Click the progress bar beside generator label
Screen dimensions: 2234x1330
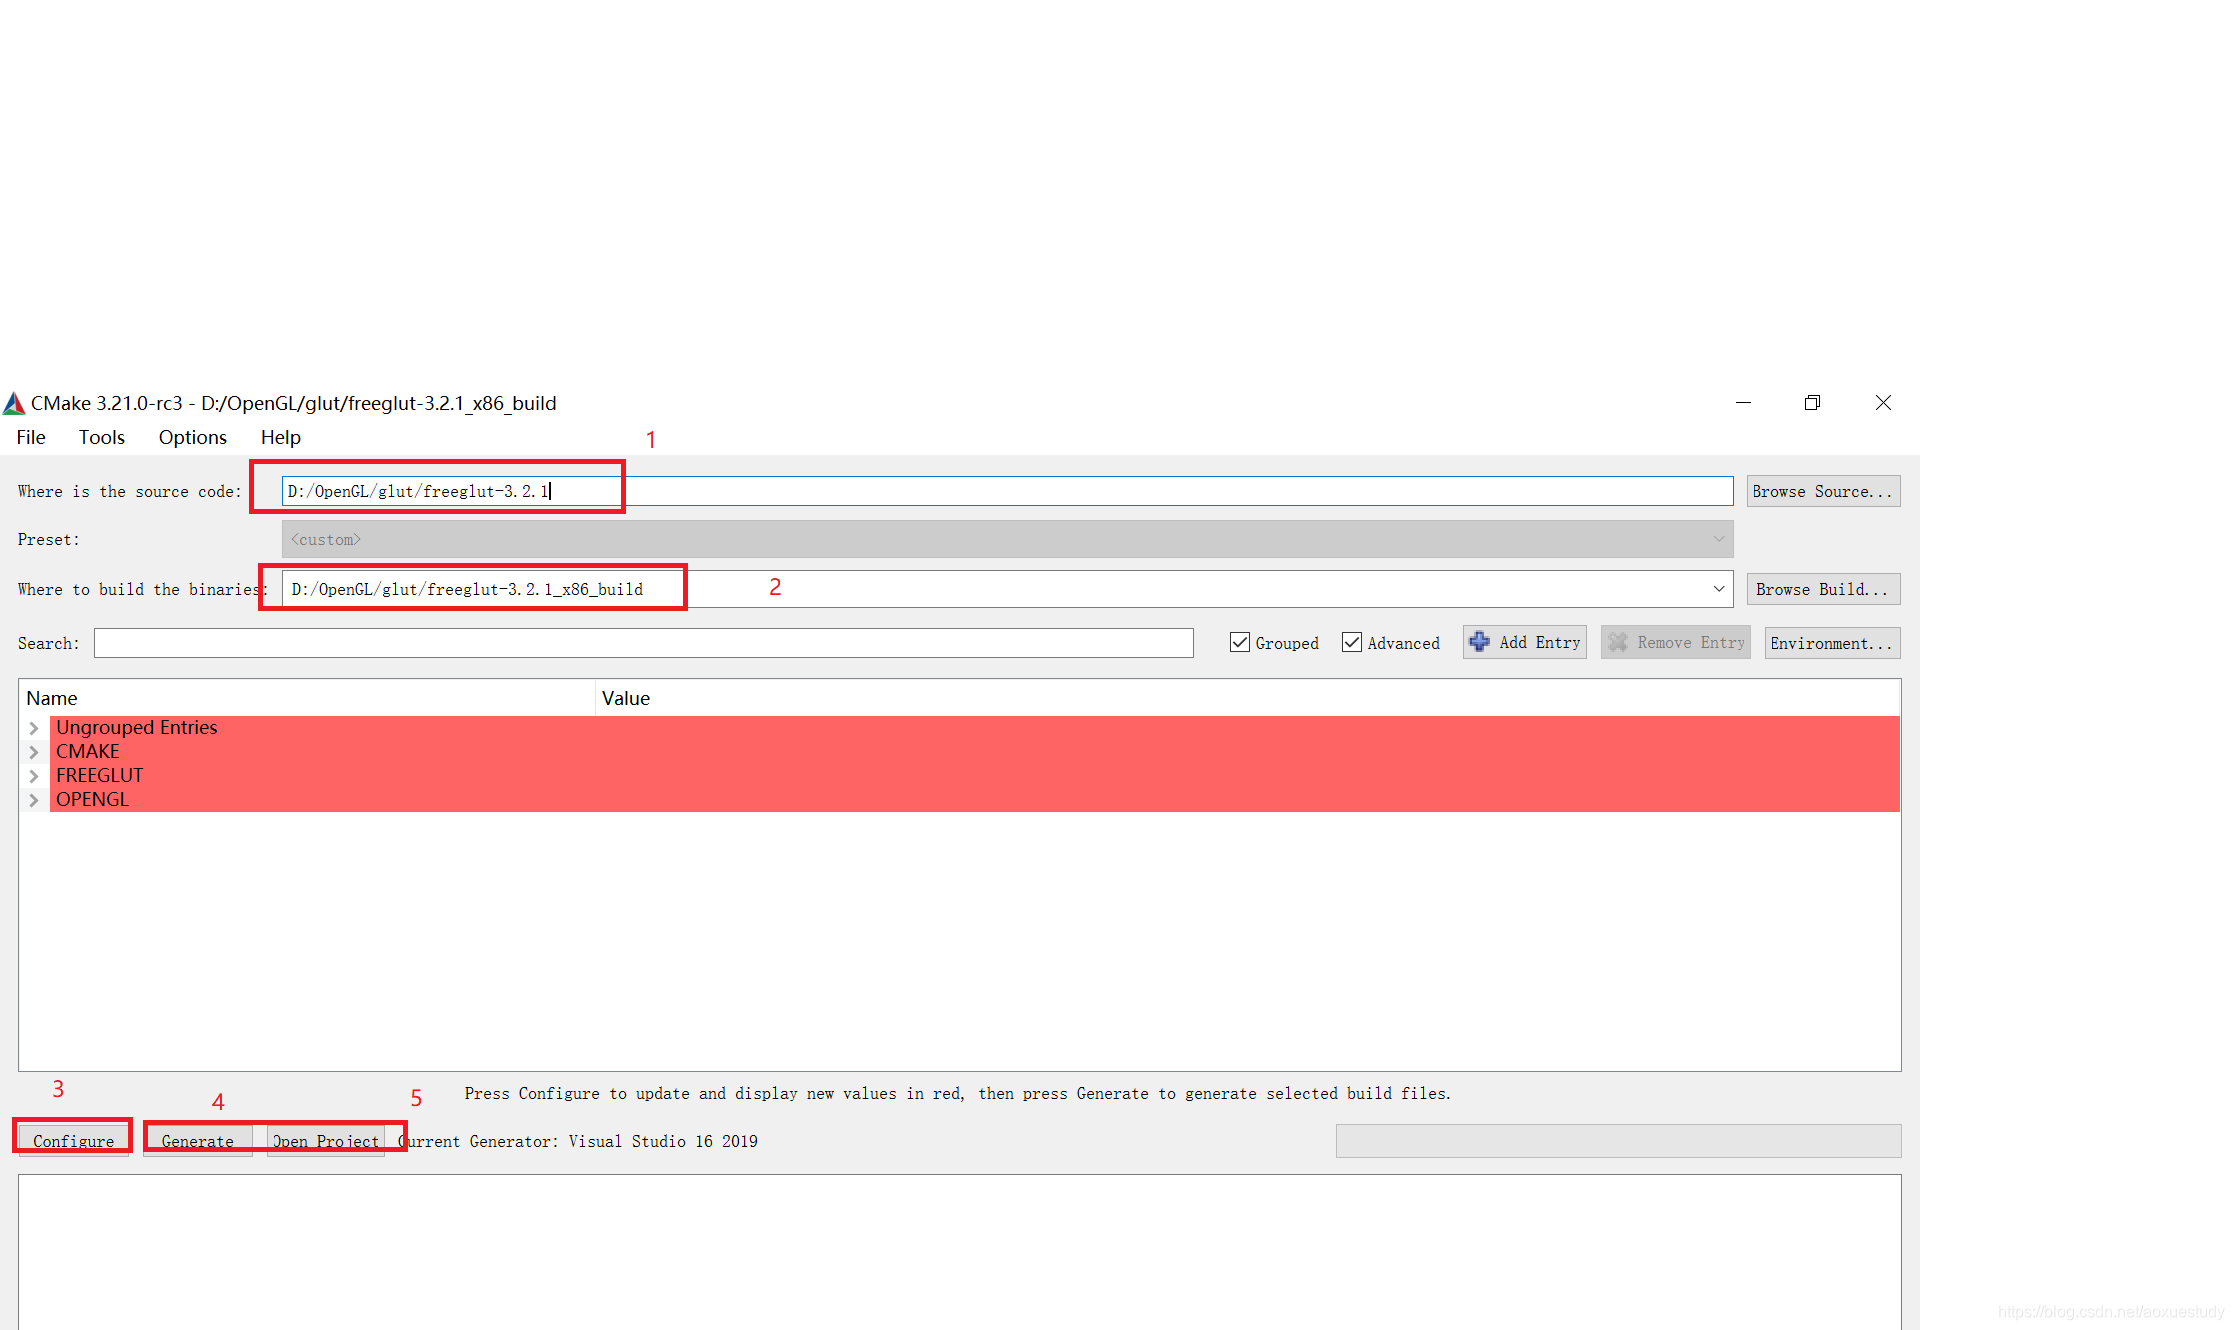coord(1618,1141)
